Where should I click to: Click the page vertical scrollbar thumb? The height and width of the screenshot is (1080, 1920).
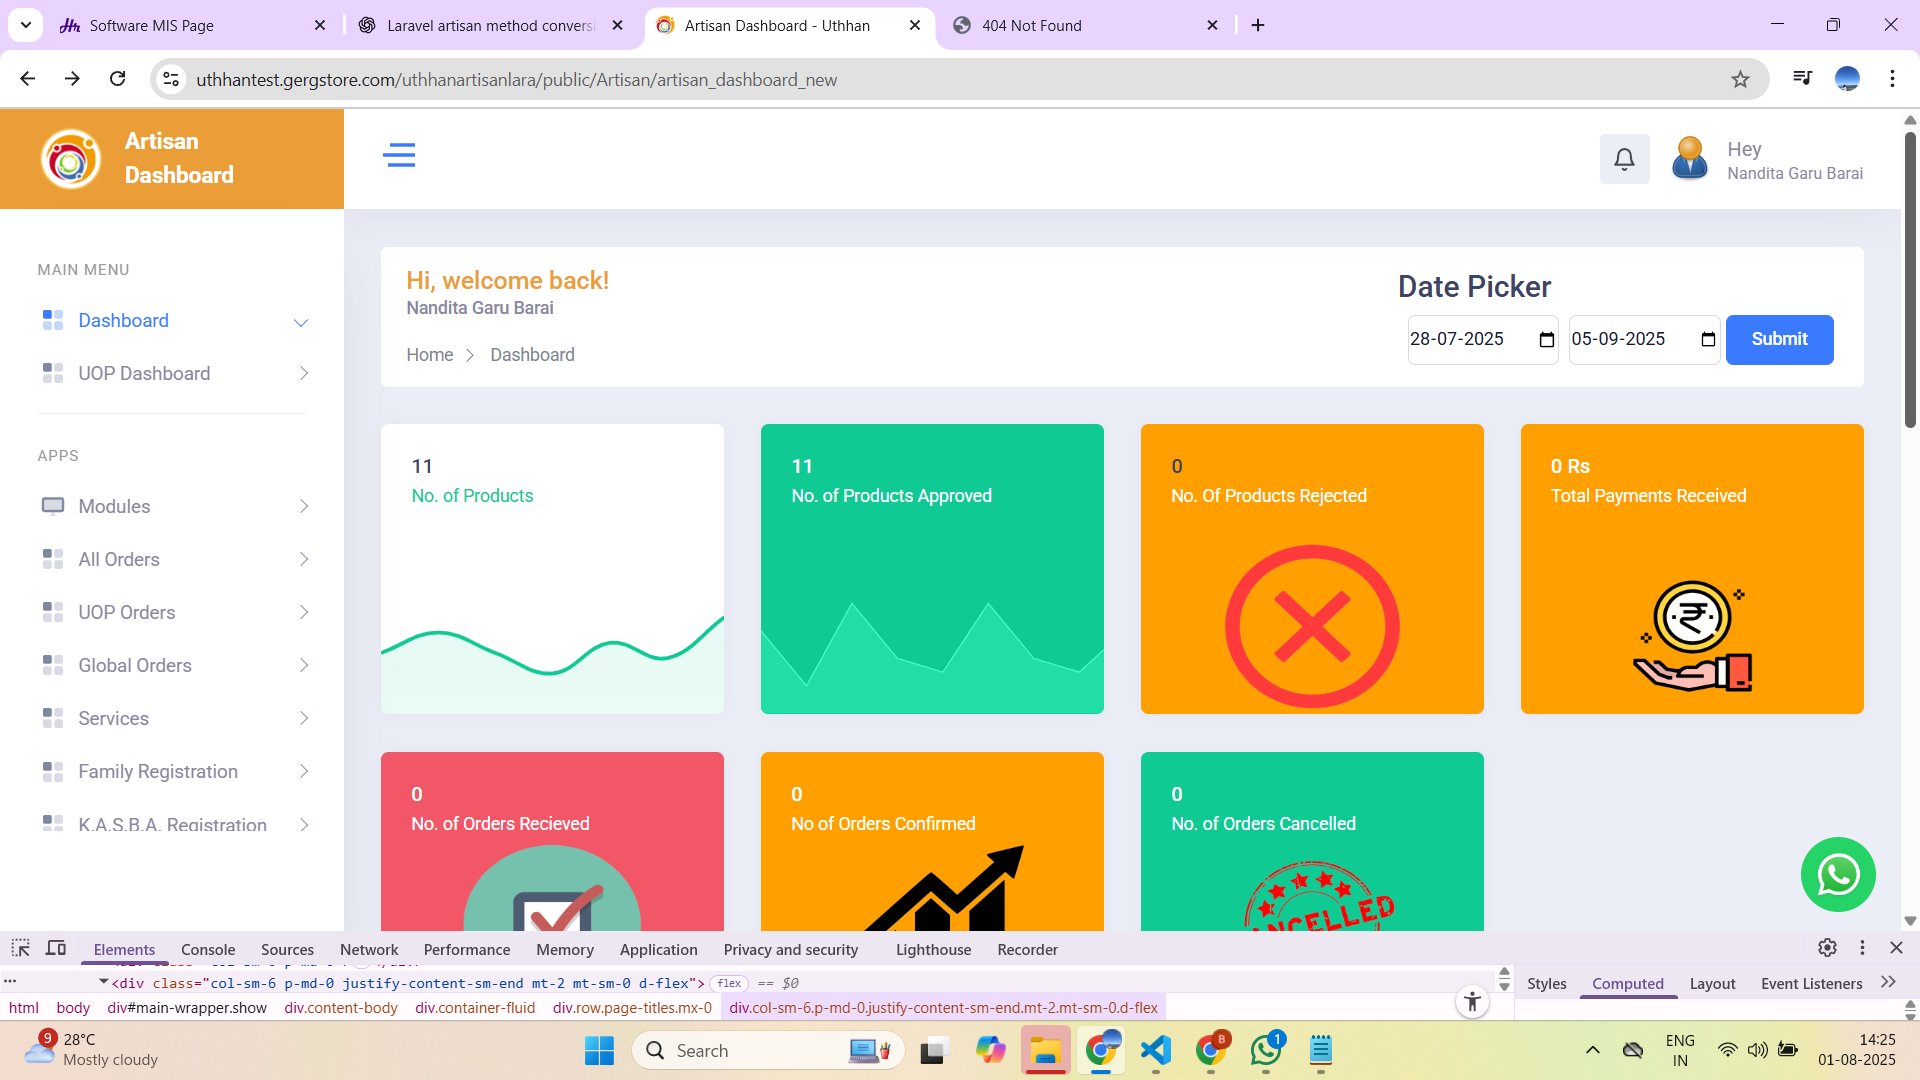pyautogui.click(x=1910, y=280)
